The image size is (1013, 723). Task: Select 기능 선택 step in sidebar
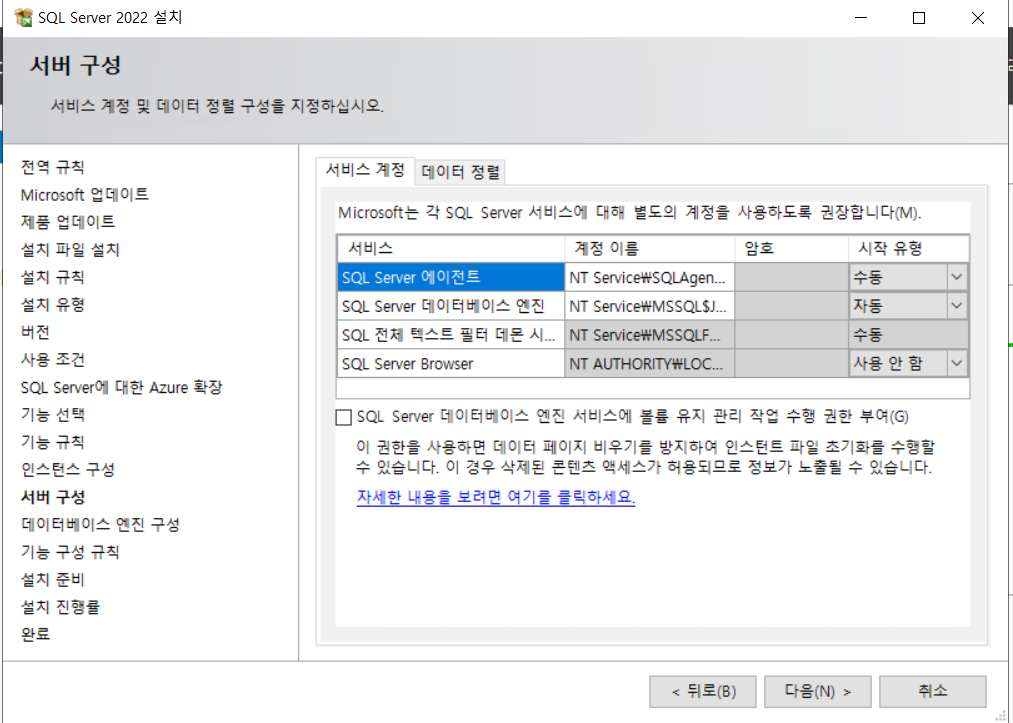(x=52, y=414)
